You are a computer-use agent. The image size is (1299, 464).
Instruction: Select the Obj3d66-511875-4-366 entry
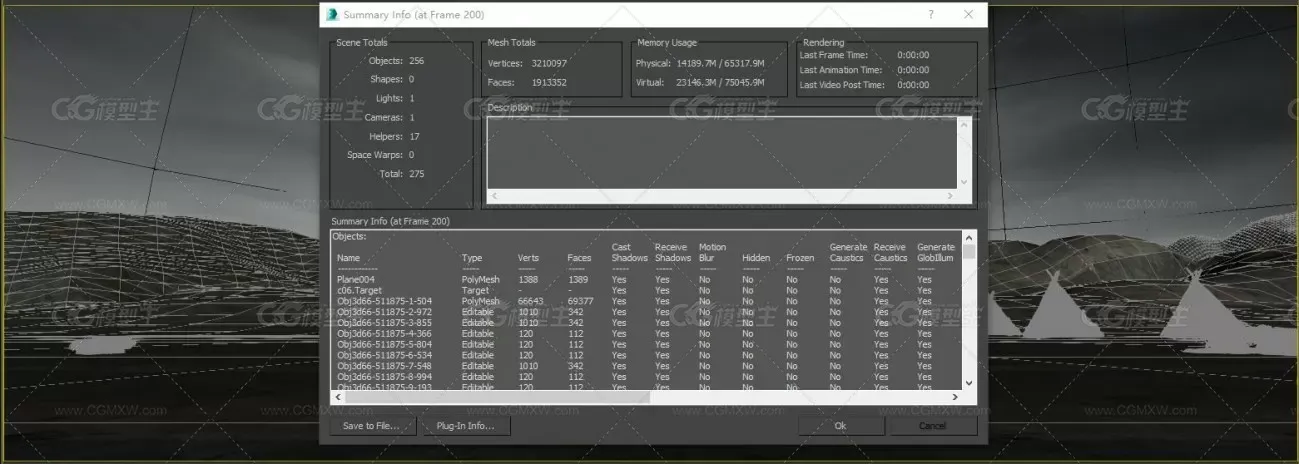[x=384, y=333]
